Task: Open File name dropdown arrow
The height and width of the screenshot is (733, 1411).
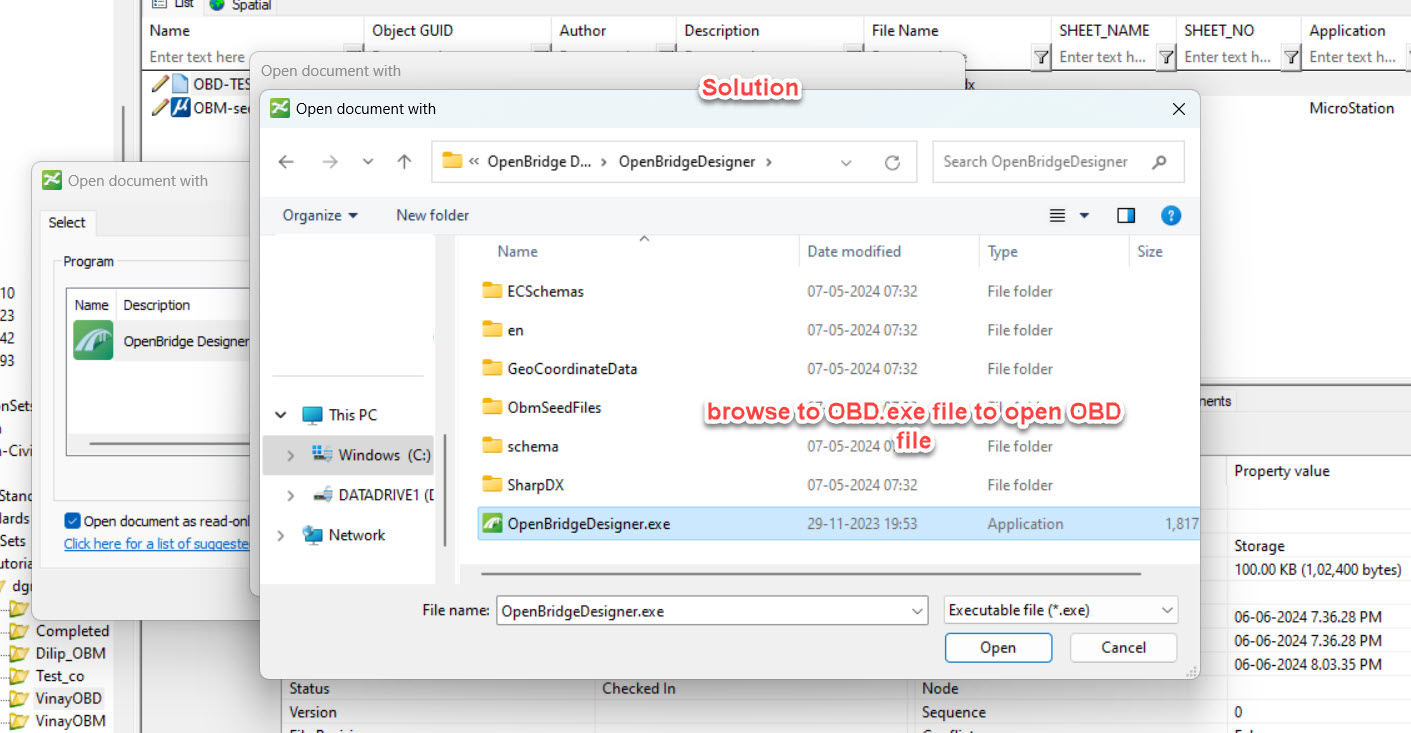Action: tap(917, 610)
